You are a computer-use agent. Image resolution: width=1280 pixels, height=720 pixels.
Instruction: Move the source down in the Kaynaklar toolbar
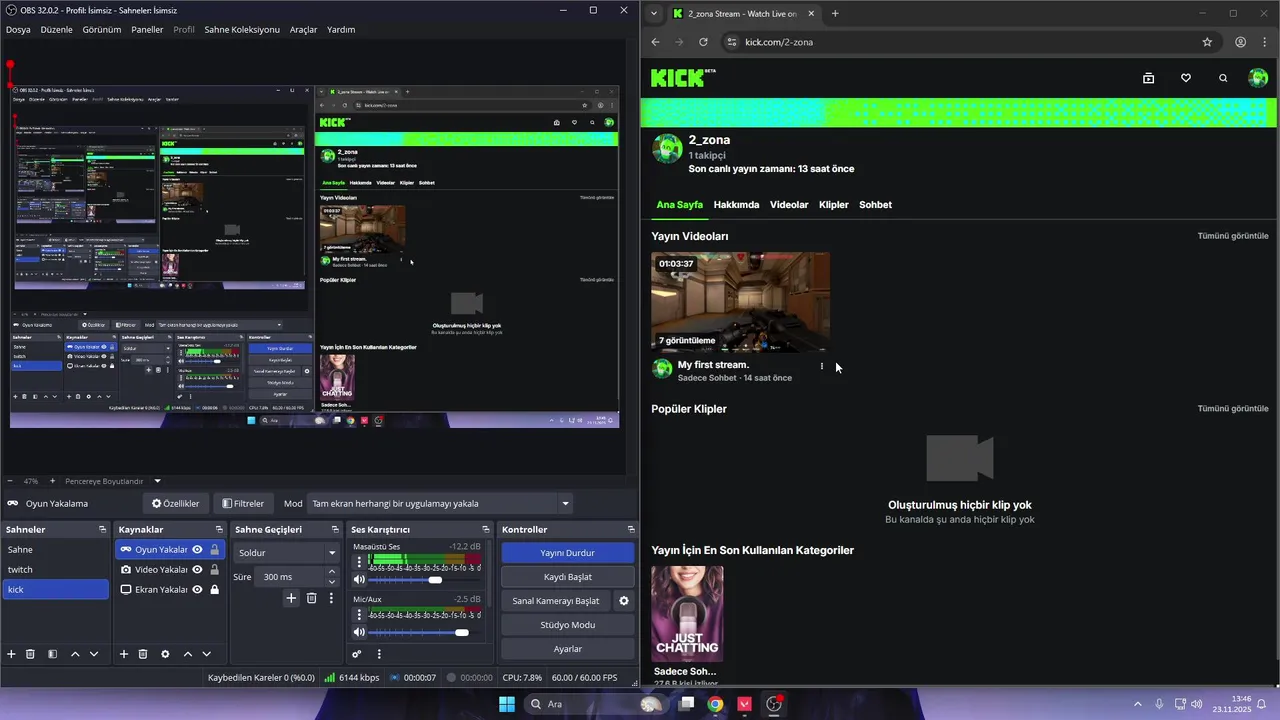(207, 654)
